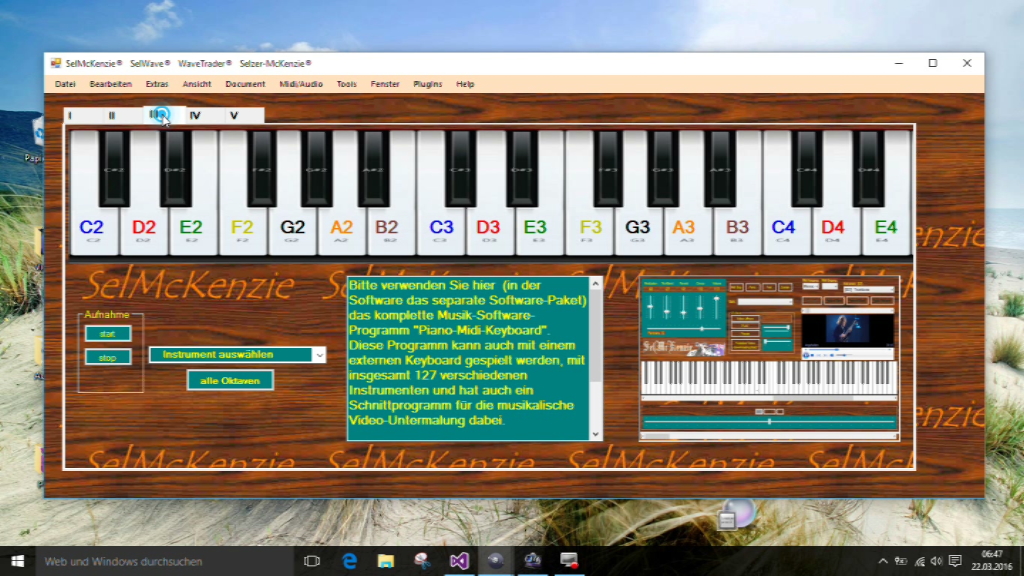
Task: Open the Action Center notifications icon
Action: (955, 561)
